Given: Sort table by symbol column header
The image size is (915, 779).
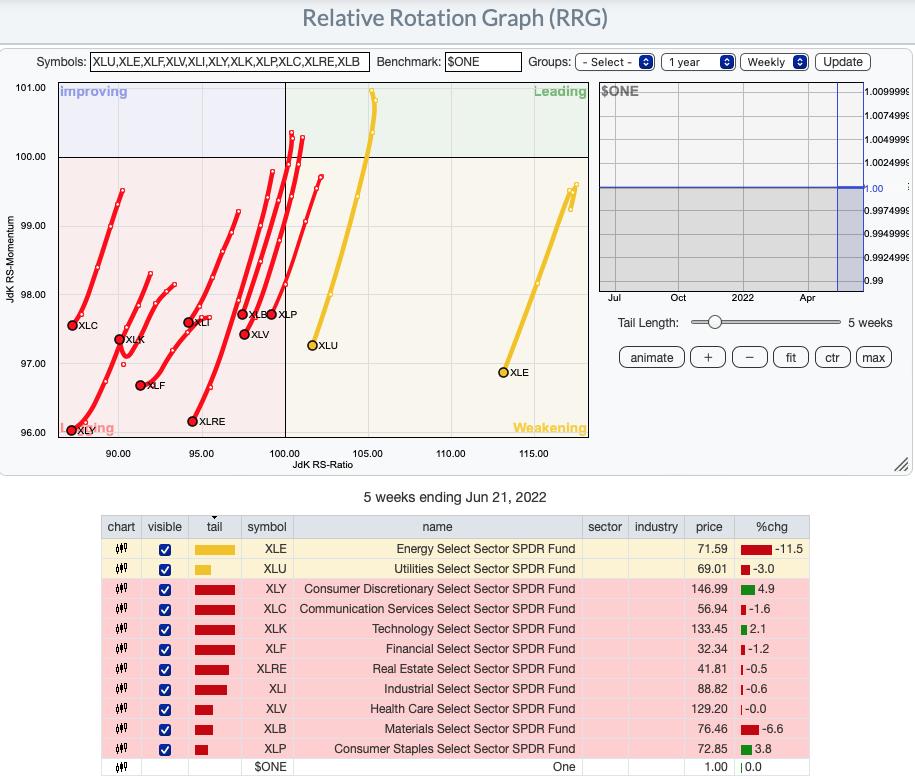Looking at the screenshot, I should click(267, 527).
